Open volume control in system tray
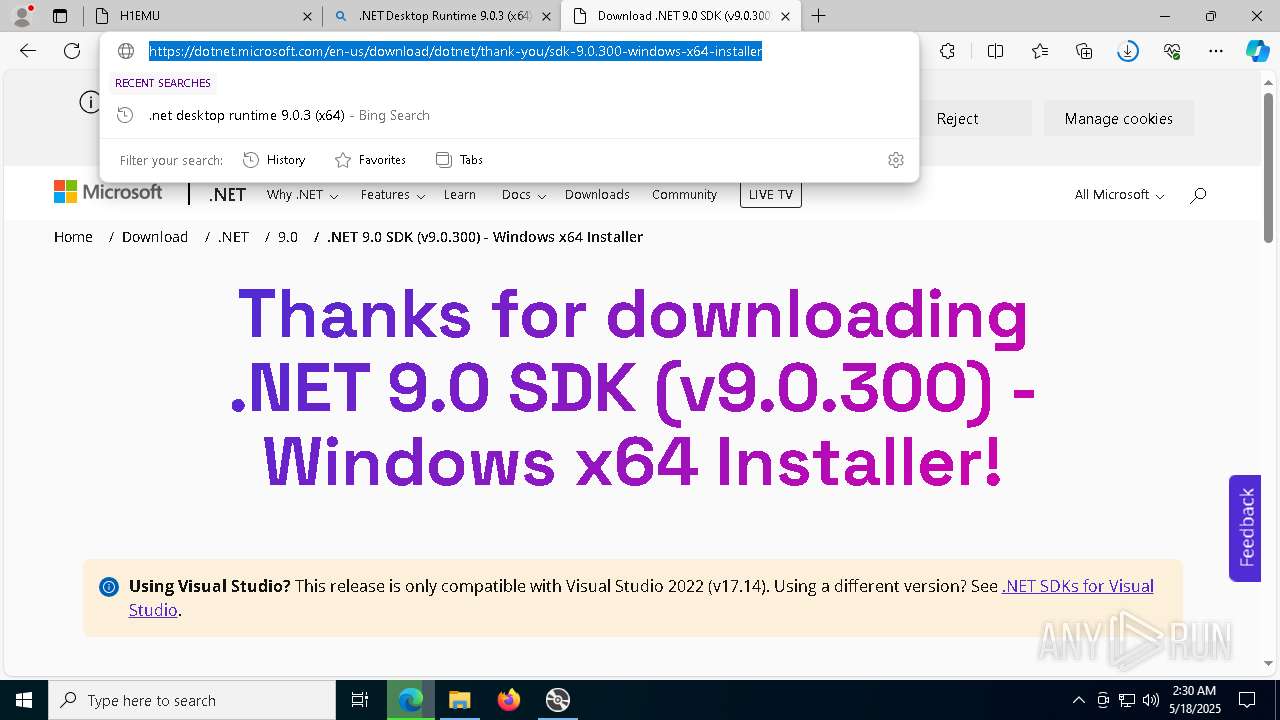1280x720 pixels. (x=1151, y=700)
